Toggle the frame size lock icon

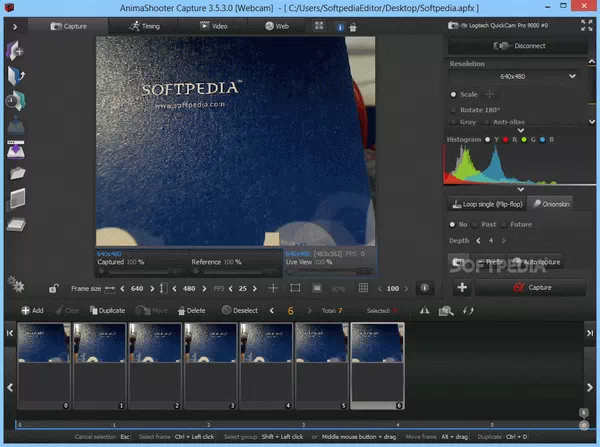[53, 288]
